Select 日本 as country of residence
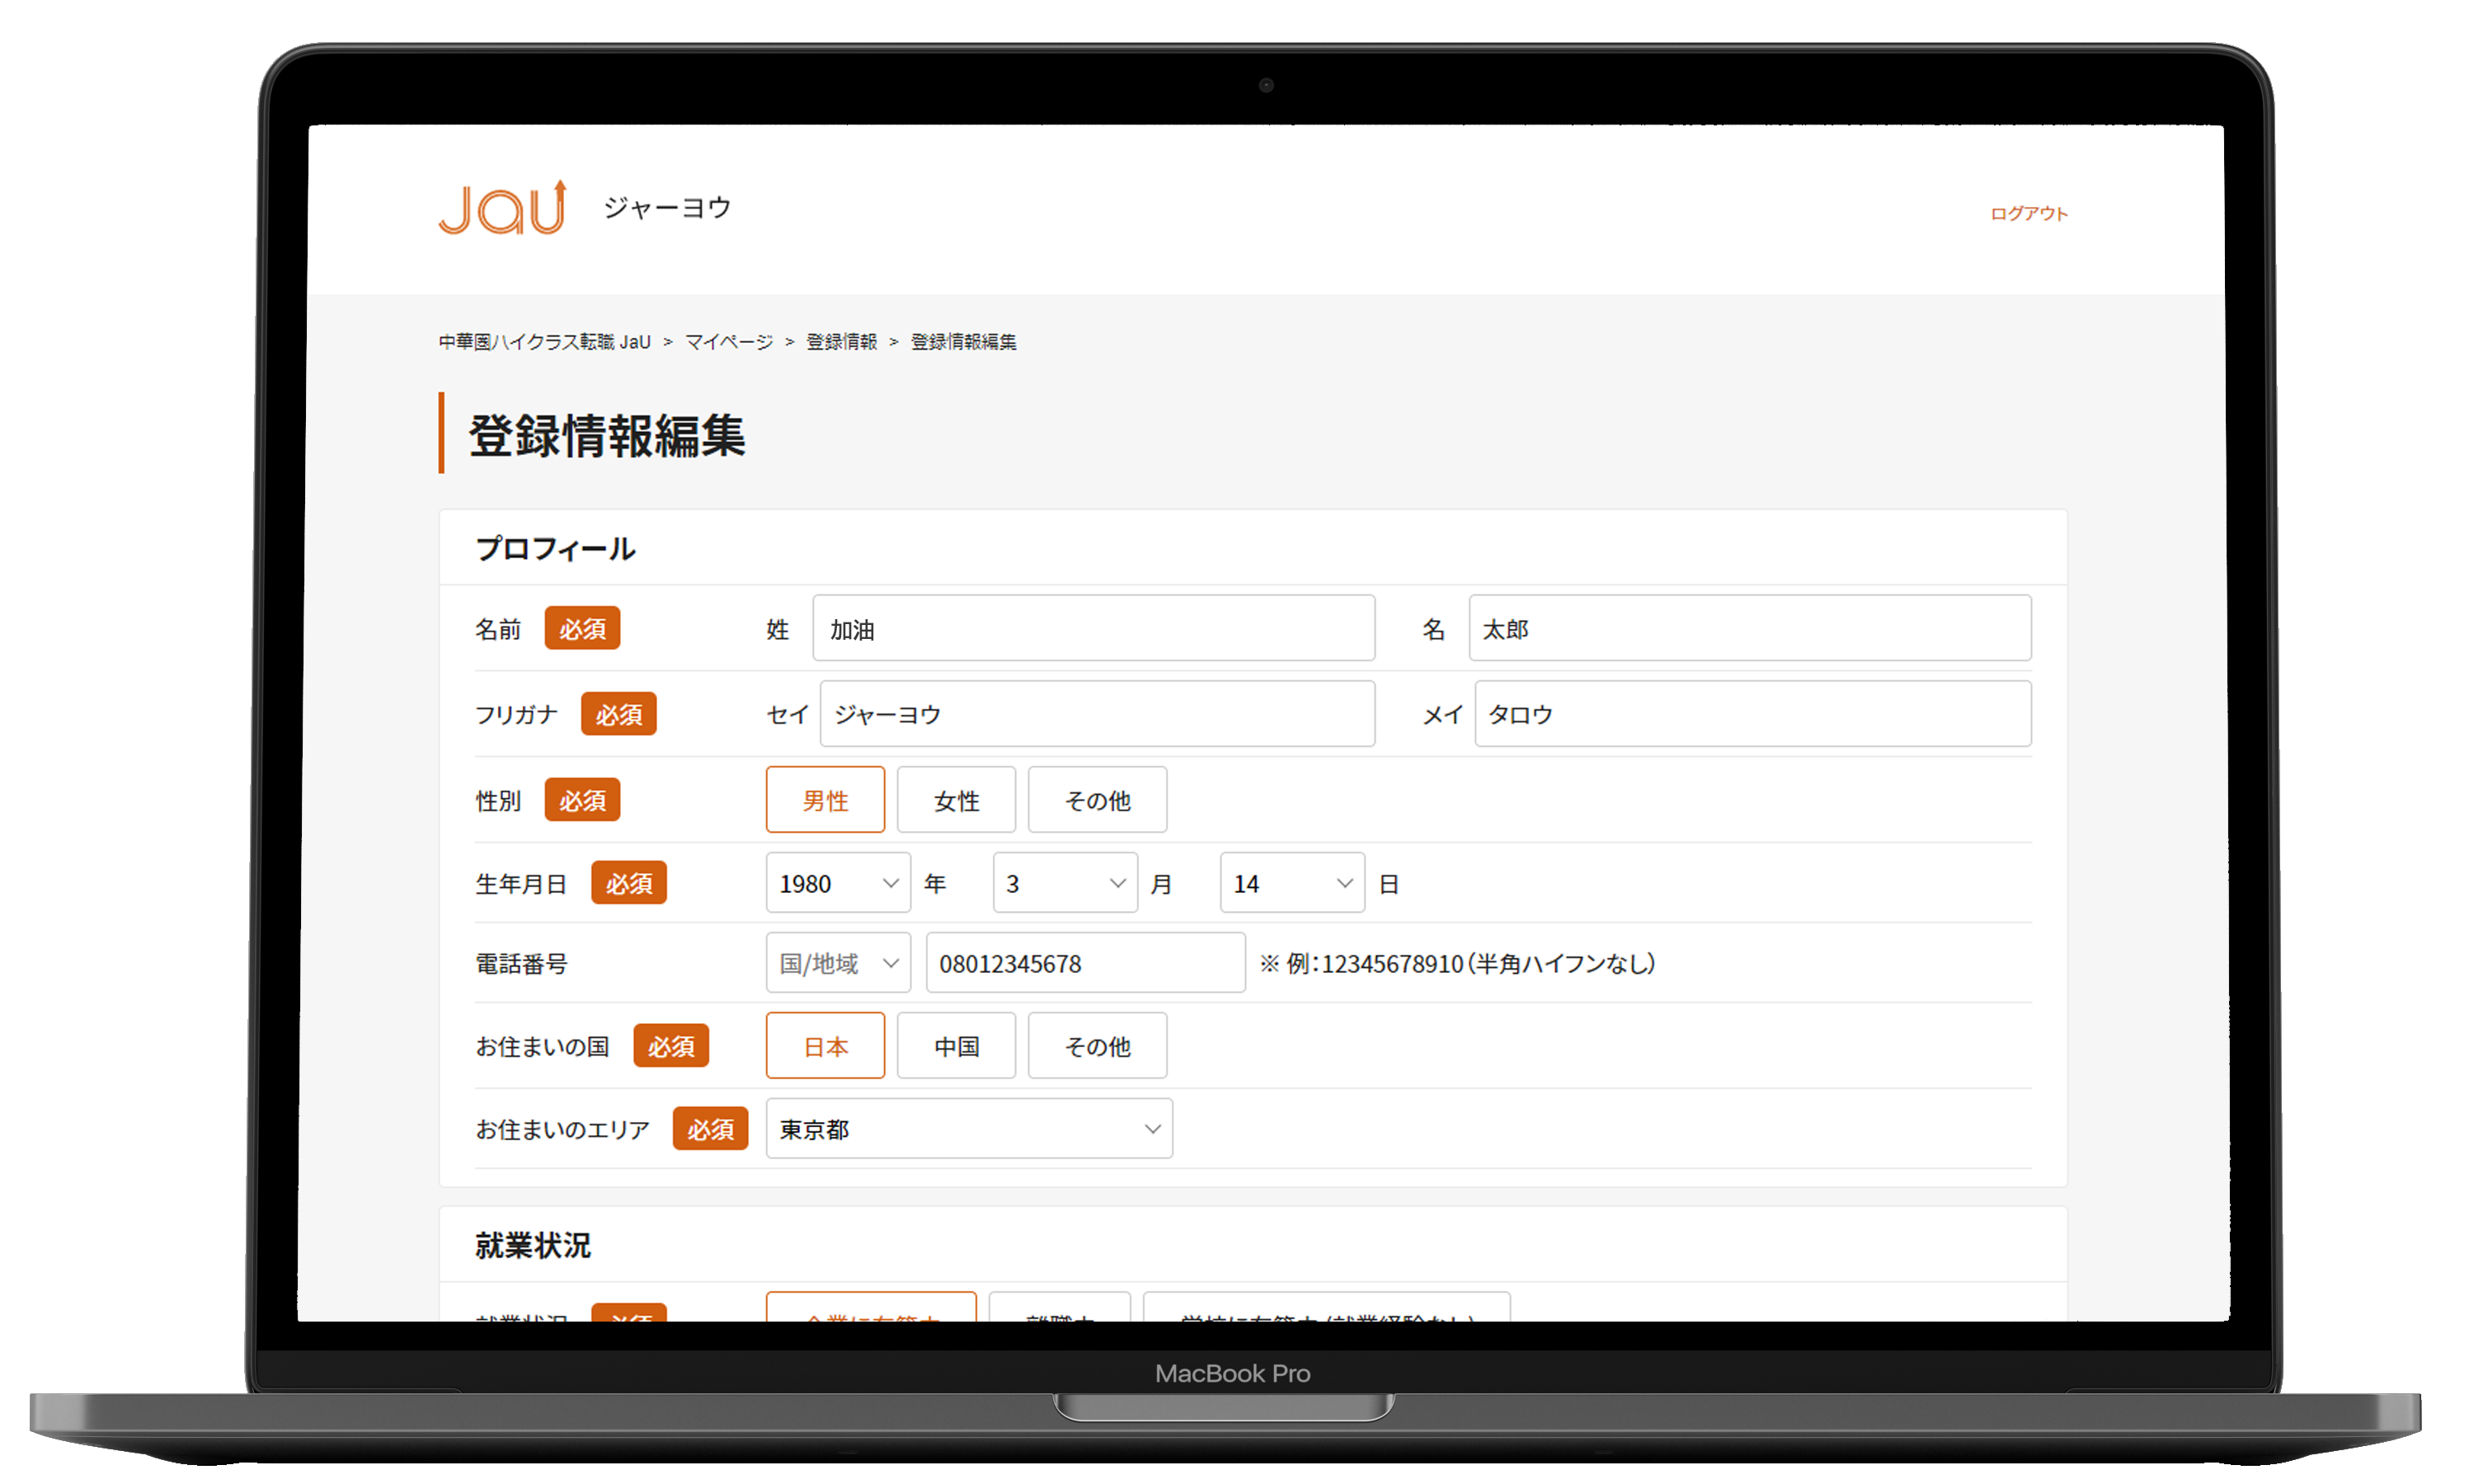The width and height of the screenshot is (2474, 1484). point(825,1046)
